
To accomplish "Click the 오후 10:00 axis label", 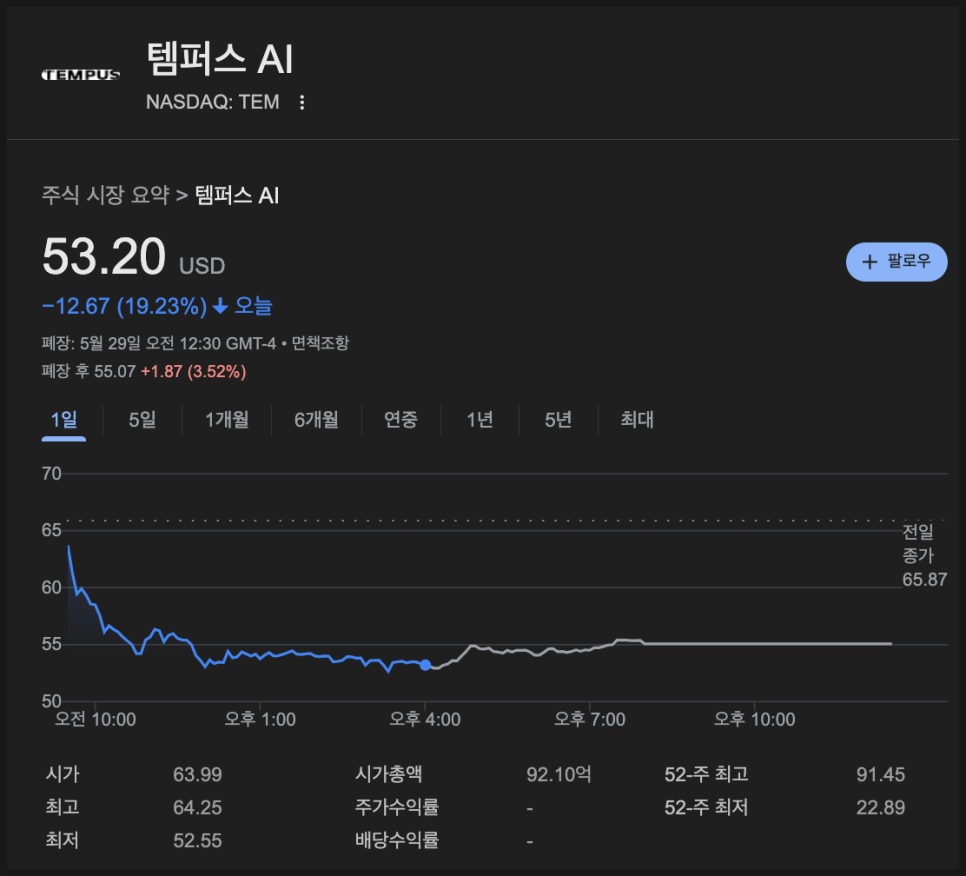I will 755,720.
